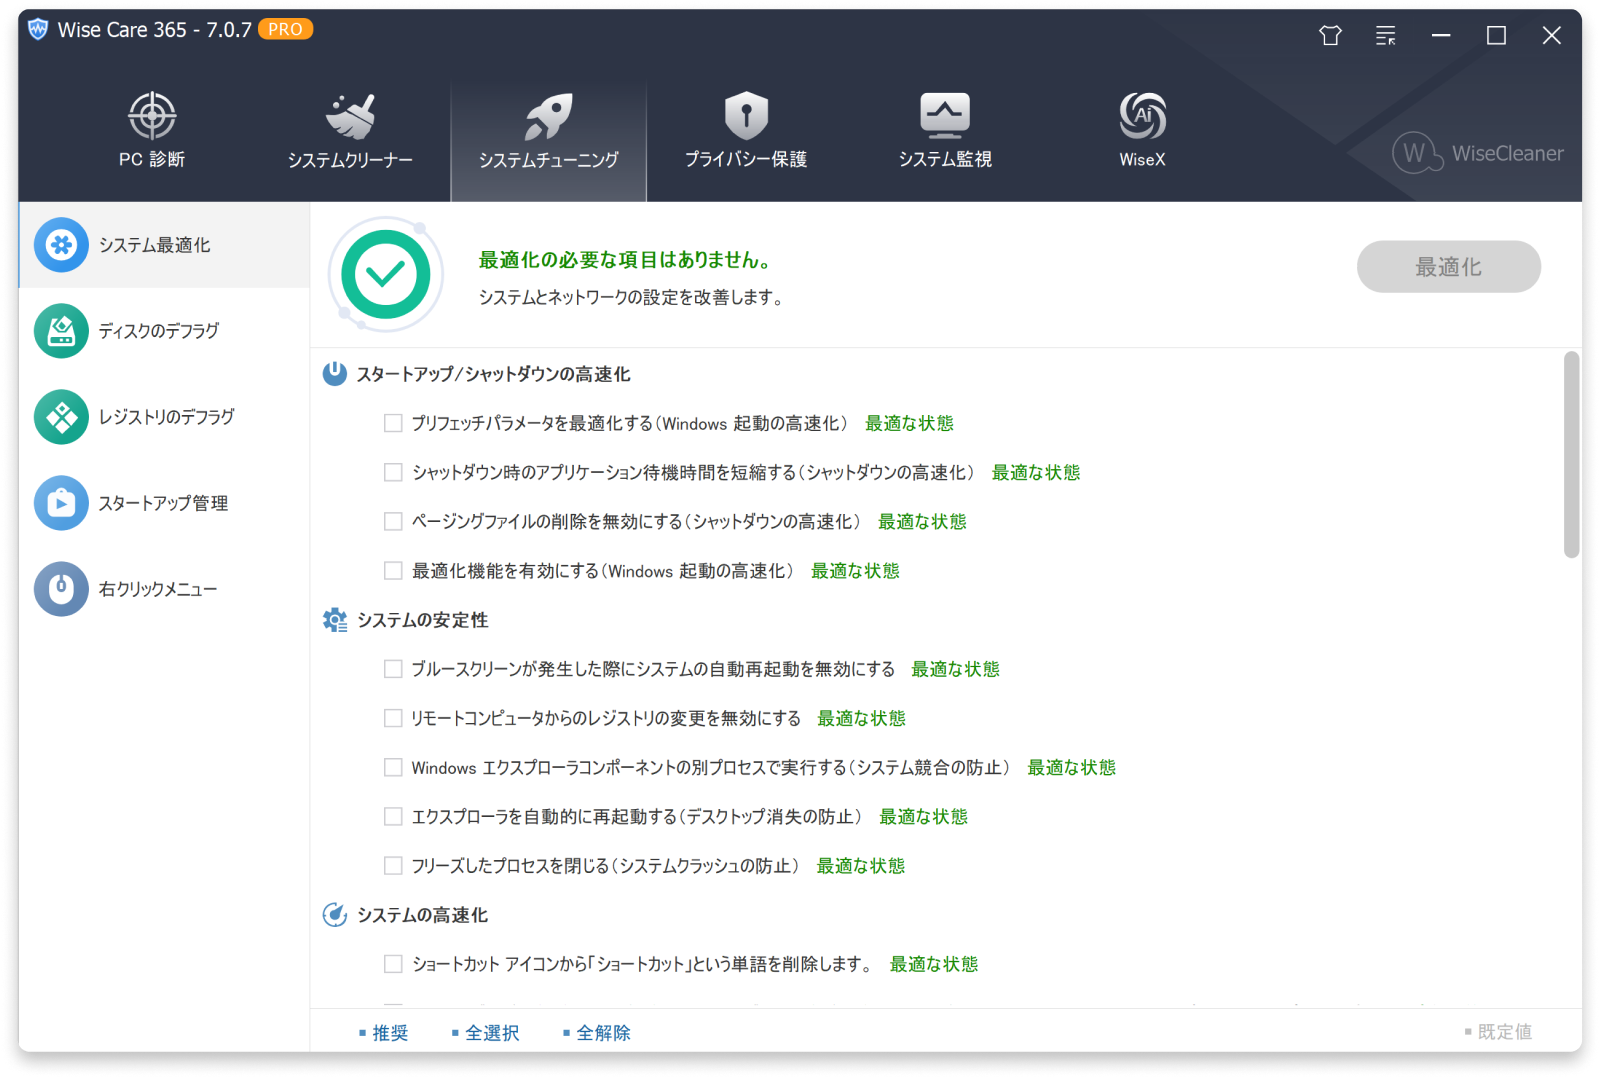Image resolution: width=1600 pixels, height=1079 pixels.
Task: Open レジストリのデフラグ
Action: pyautogui.click(x=165, y=417)
